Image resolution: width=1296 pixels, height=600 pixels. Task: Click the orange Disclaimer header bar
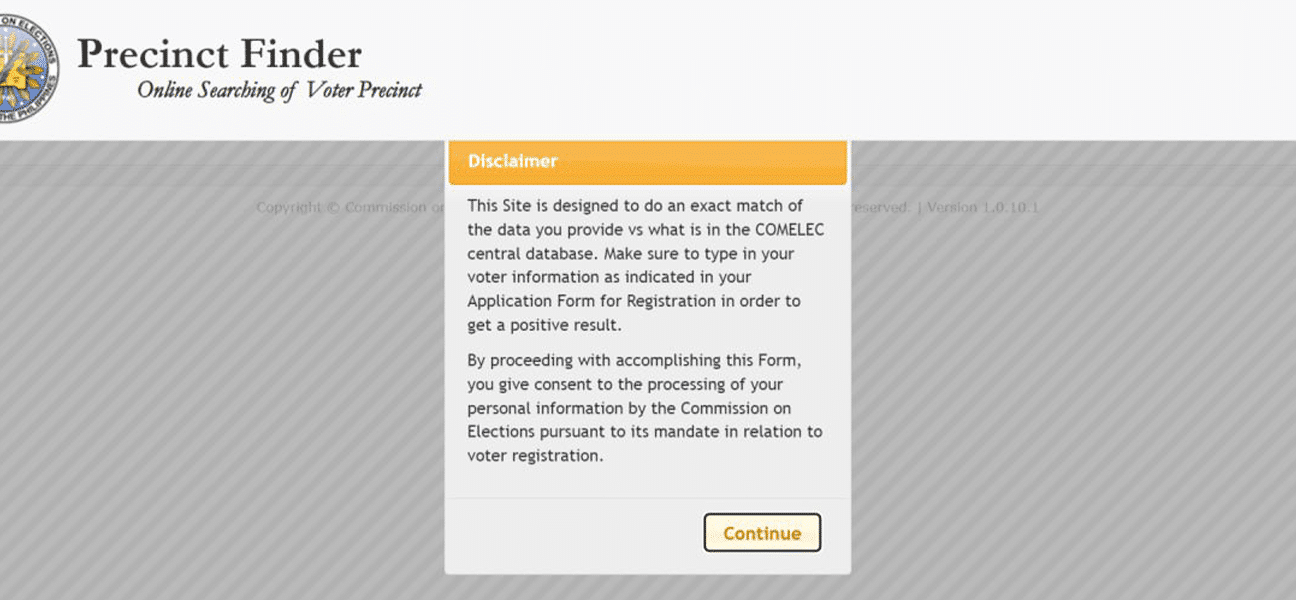(x=648, y=162)
